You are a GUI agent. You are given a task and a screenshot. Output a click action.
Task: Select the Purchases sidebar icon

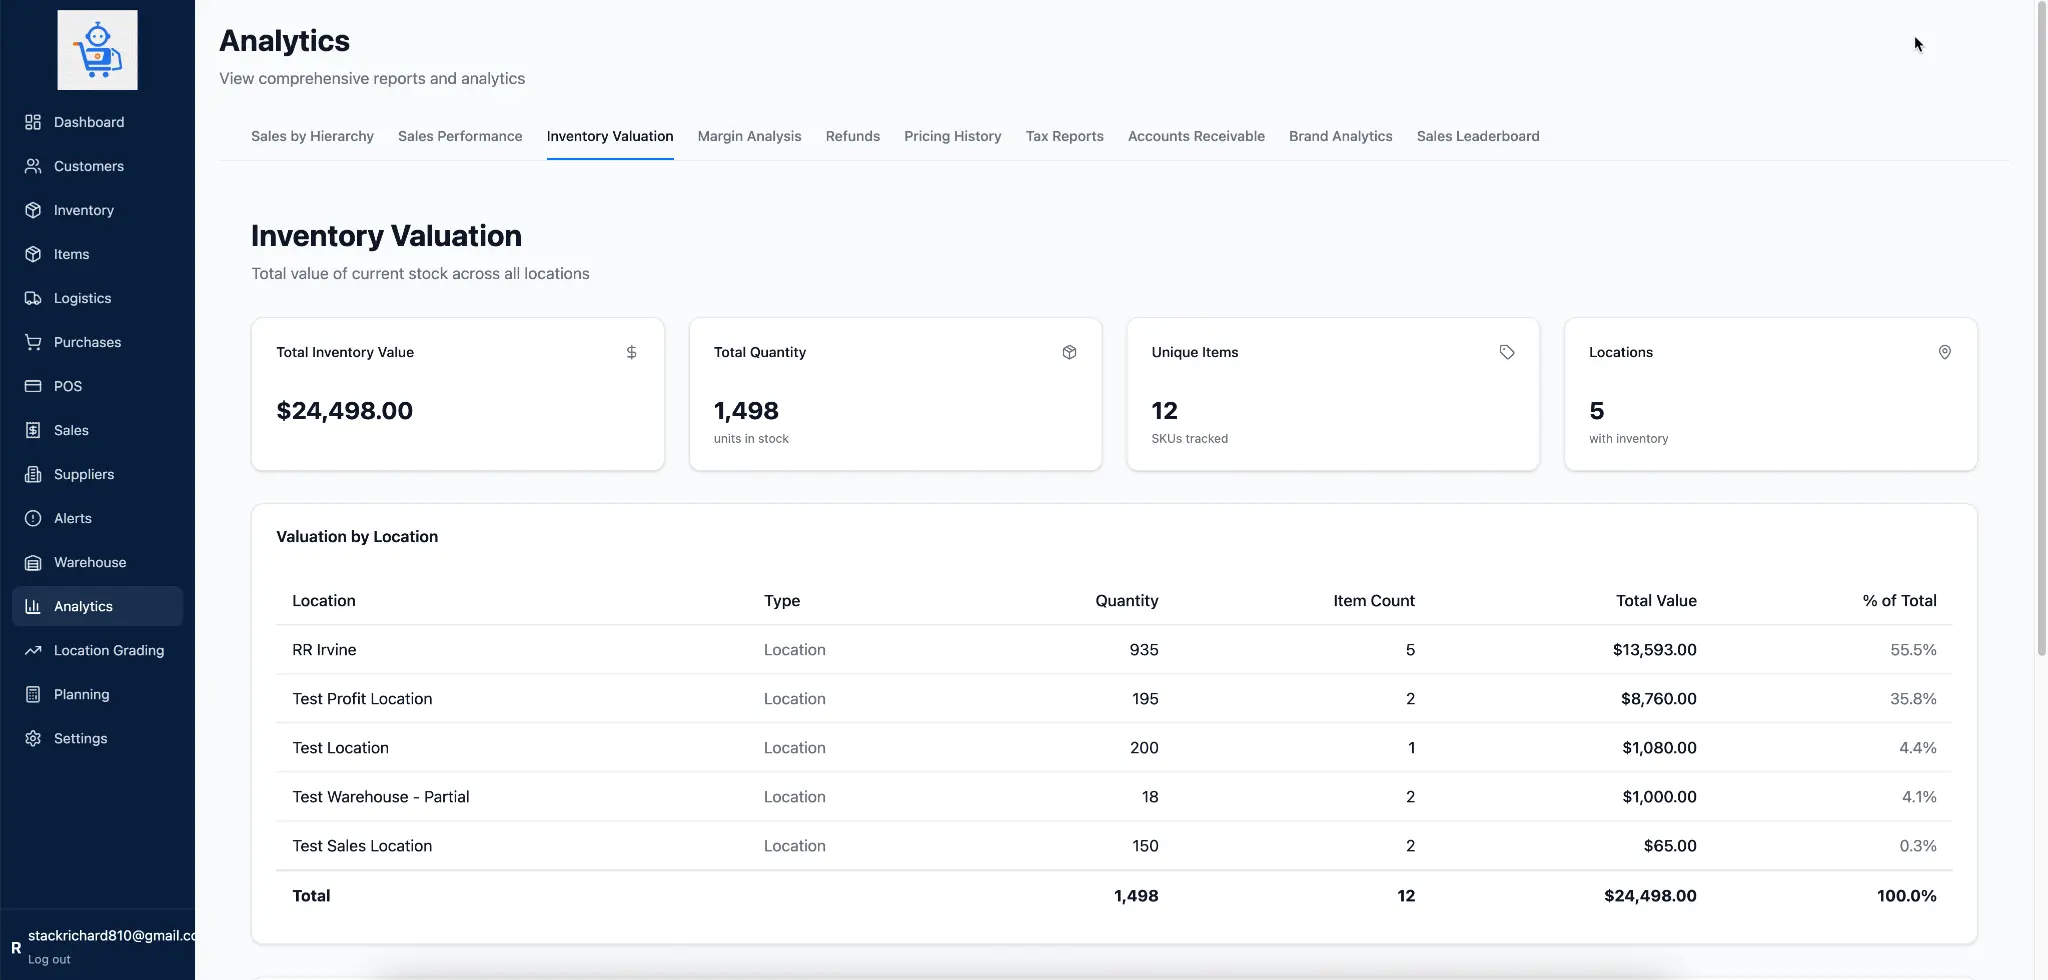tap(33, 342)
